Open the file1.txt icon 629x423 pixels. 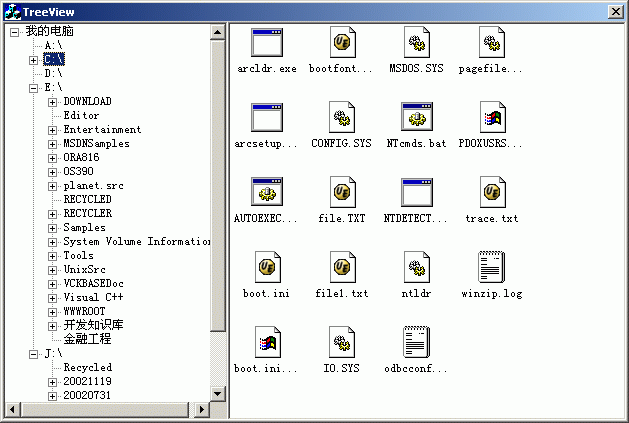click(x=342, y=267)
